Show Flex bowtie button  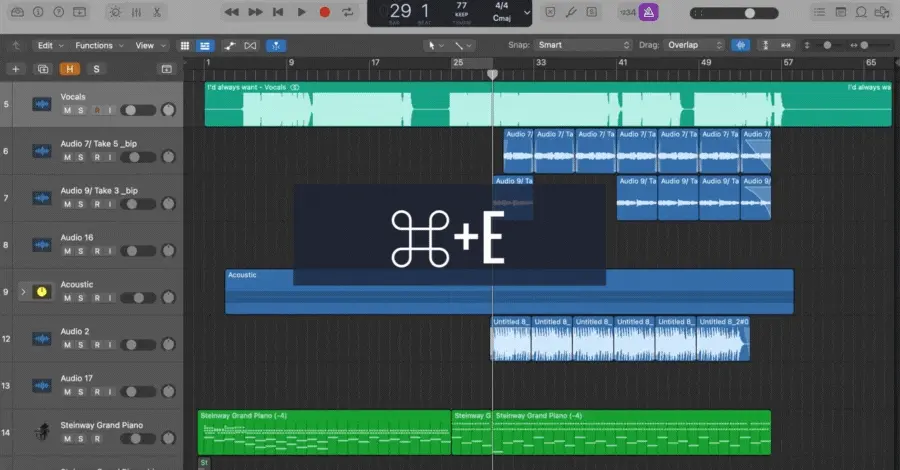tap(250, 45)
